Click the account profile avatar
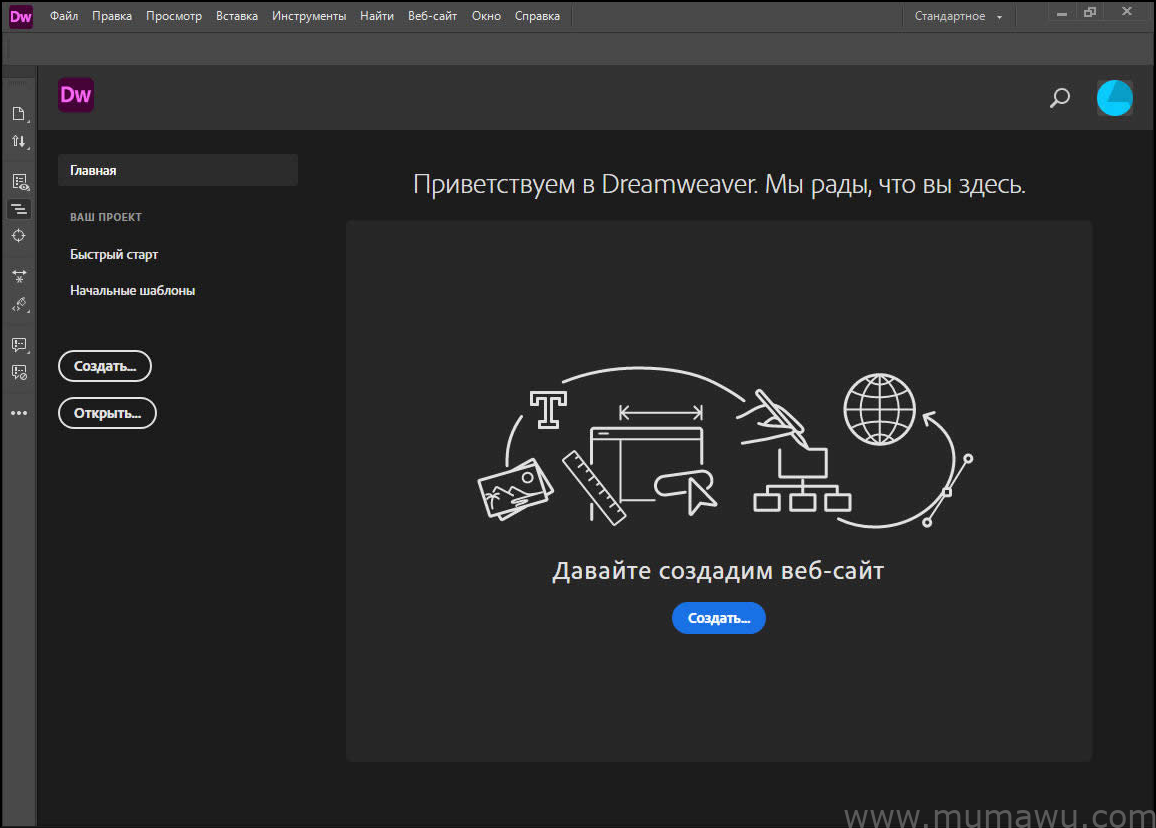1156x828 pixels. click(1114, 98)
